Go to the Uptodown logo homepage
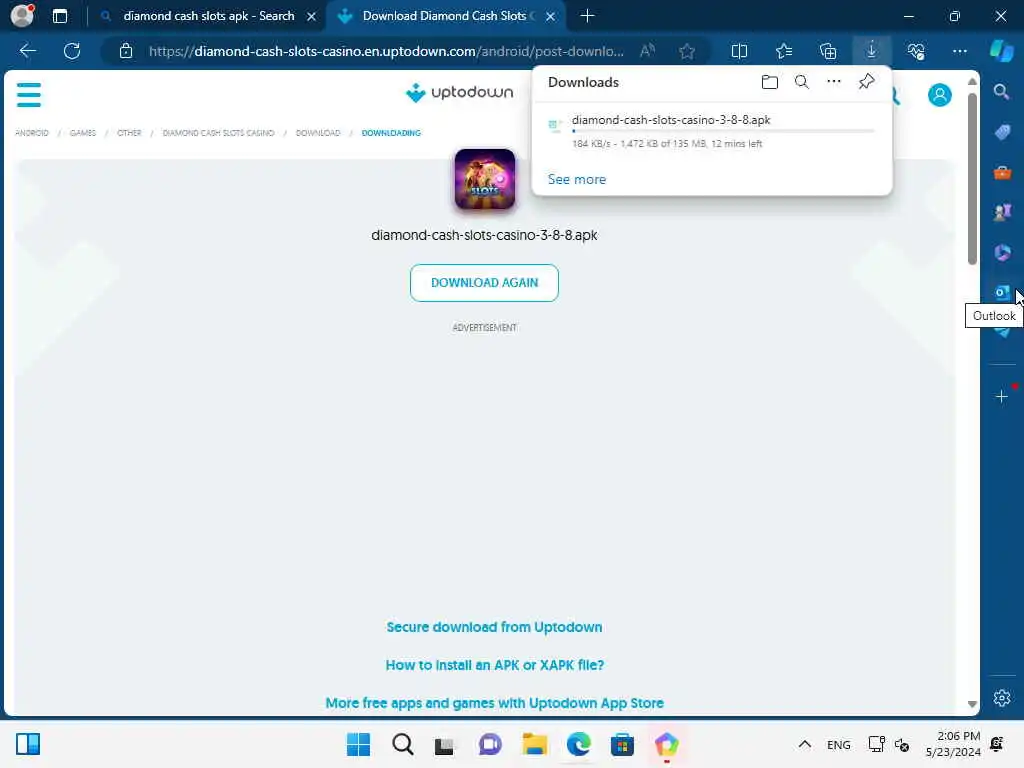 [459, 93]
